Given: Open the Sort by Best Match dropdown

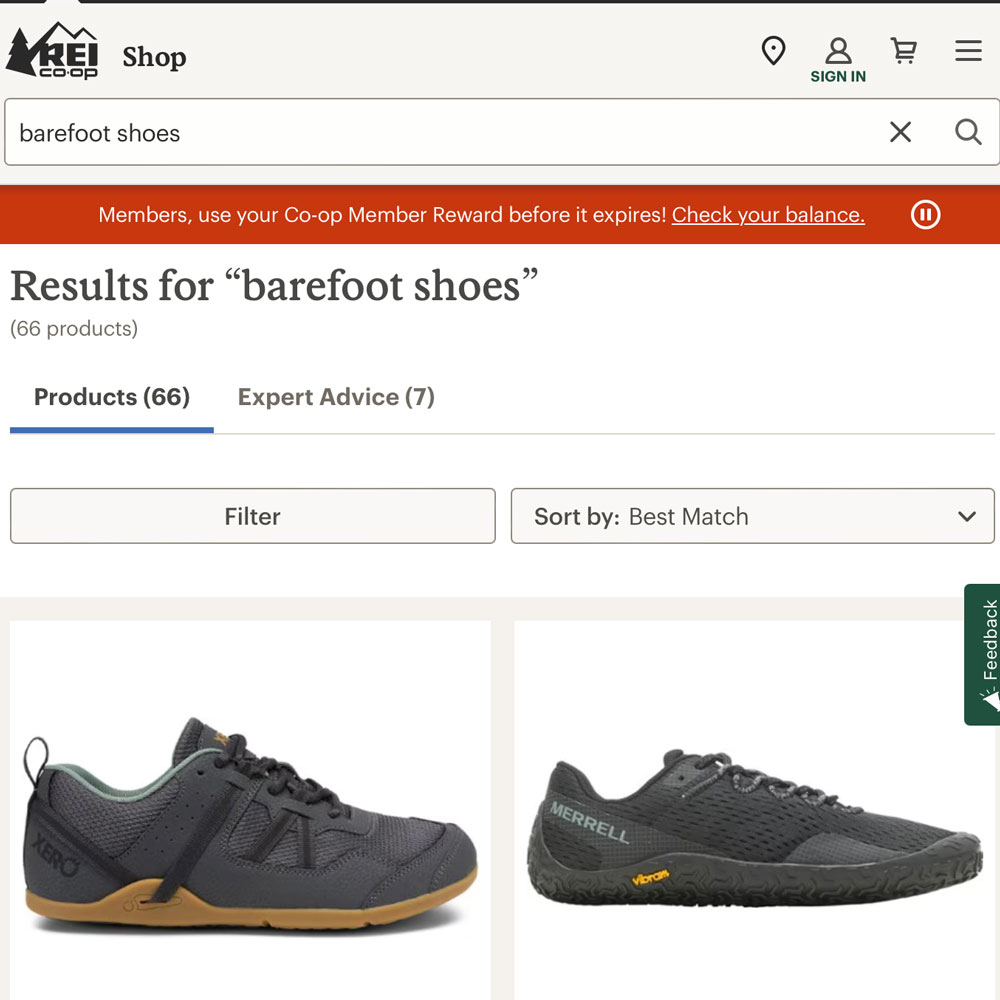Looking at the screenshot, I should pyautogui.click(x=753, y=516).
